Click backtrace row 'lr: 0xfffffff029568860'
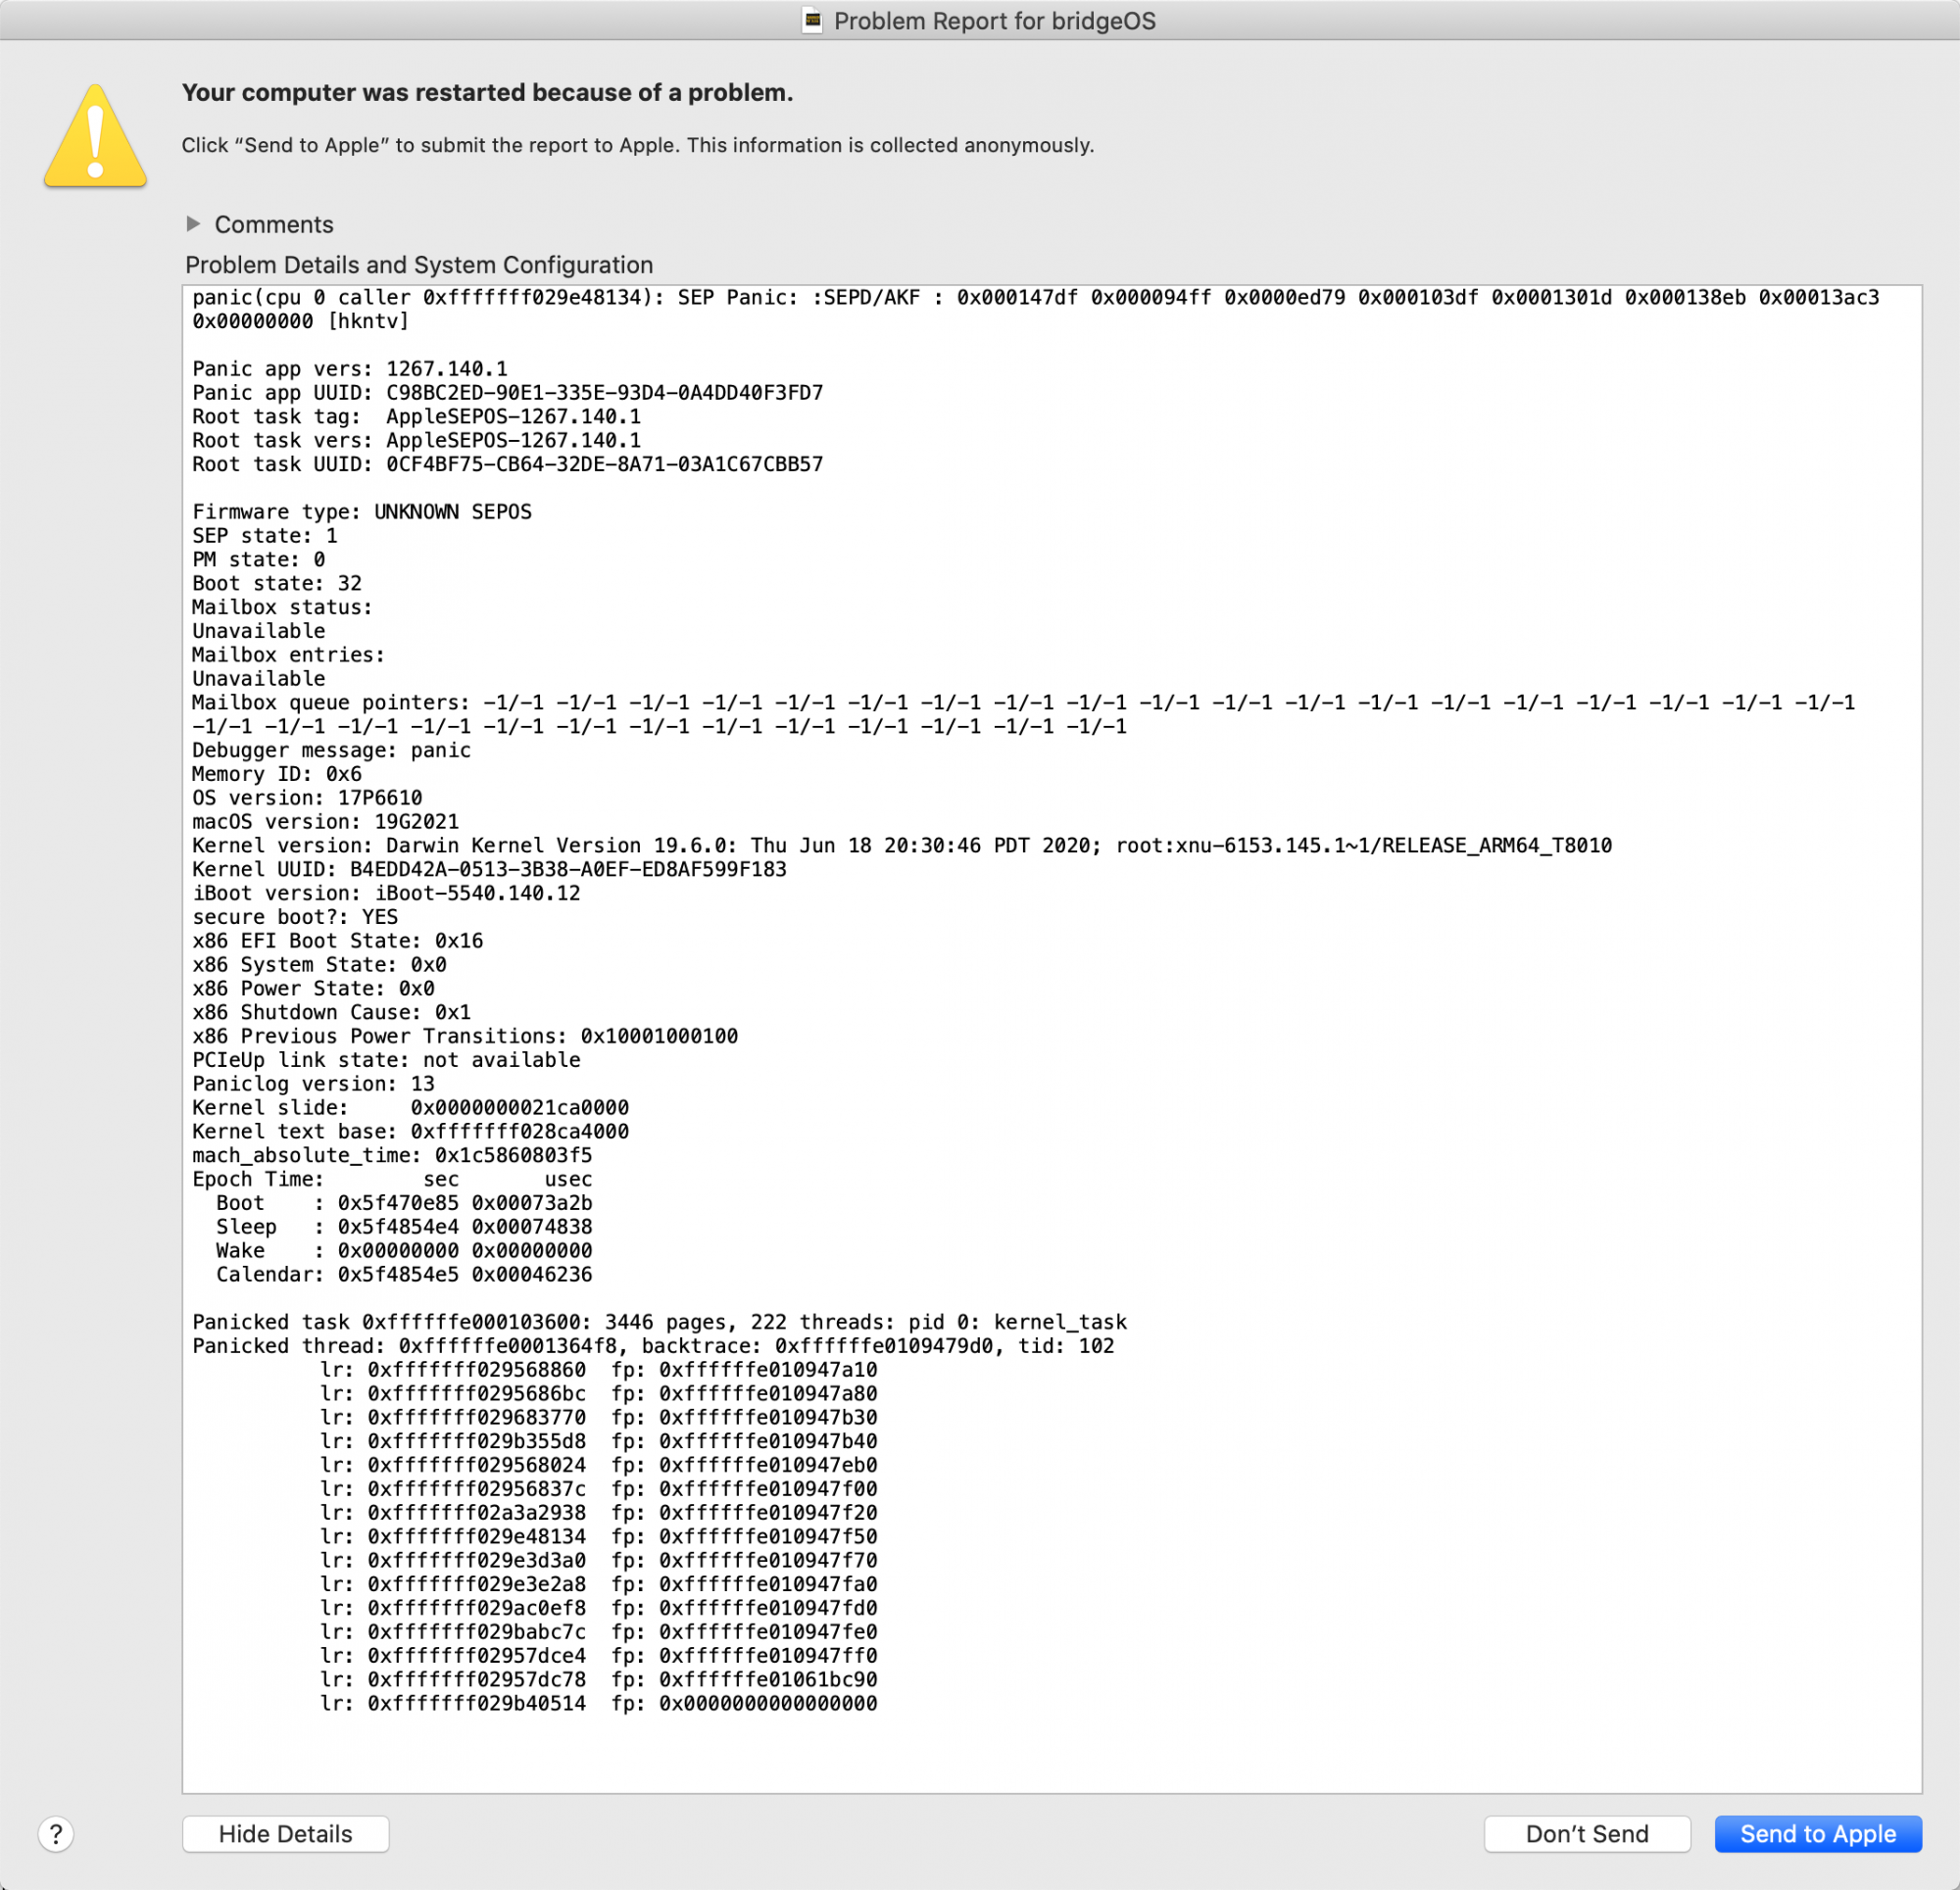1960x1890 pixels. click(599, 1371)
